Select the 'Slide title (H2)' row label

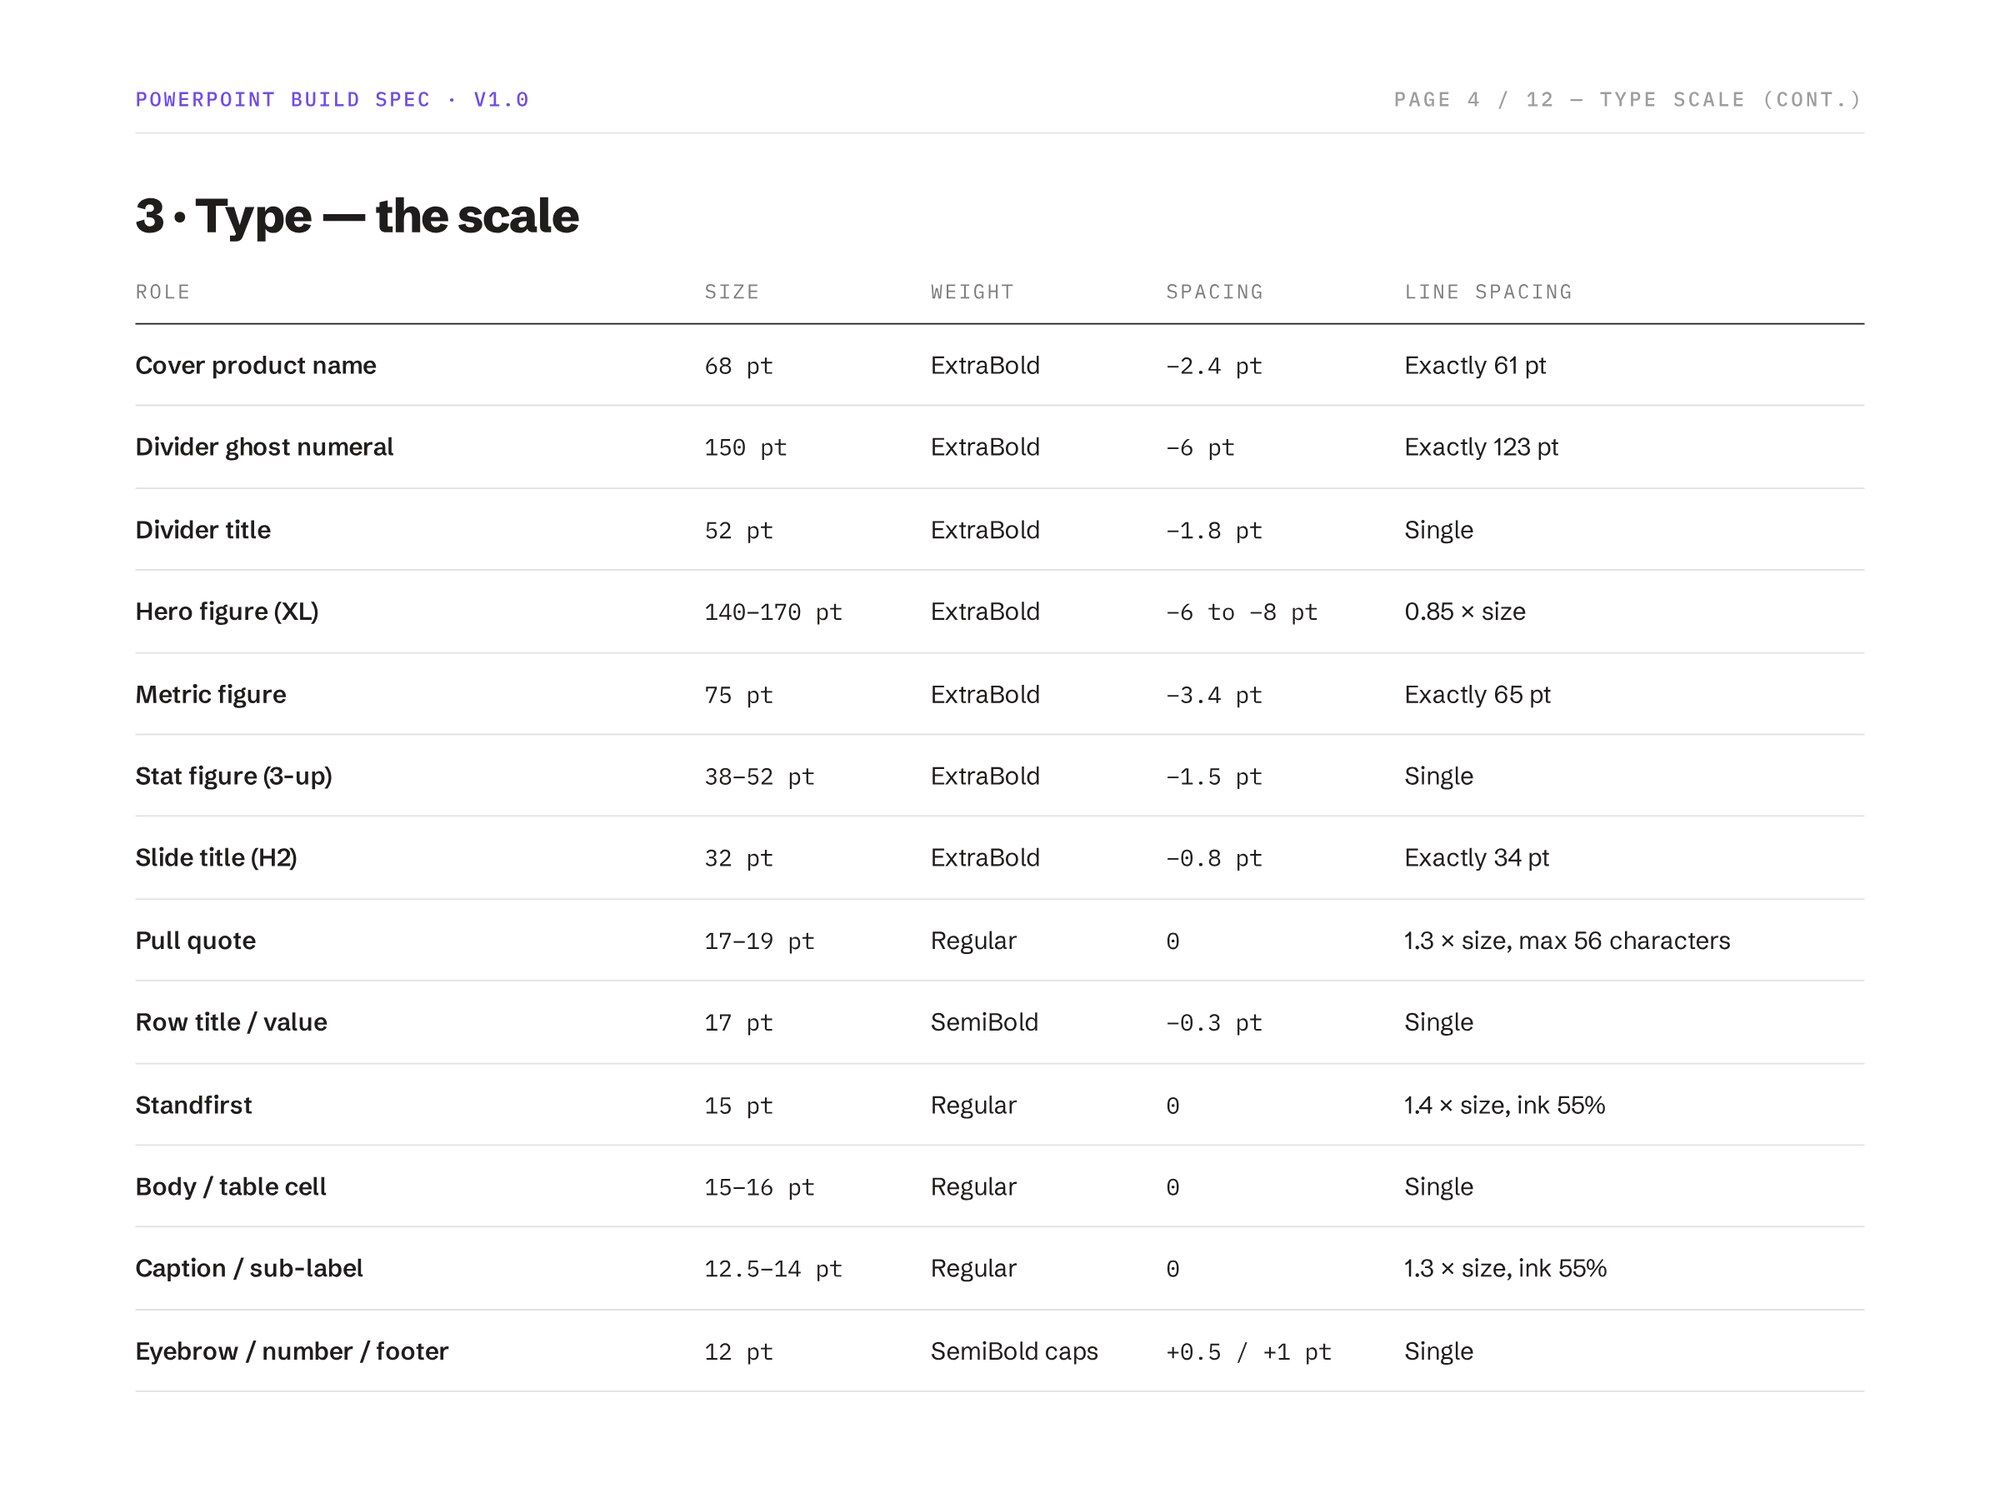[216, 858]
